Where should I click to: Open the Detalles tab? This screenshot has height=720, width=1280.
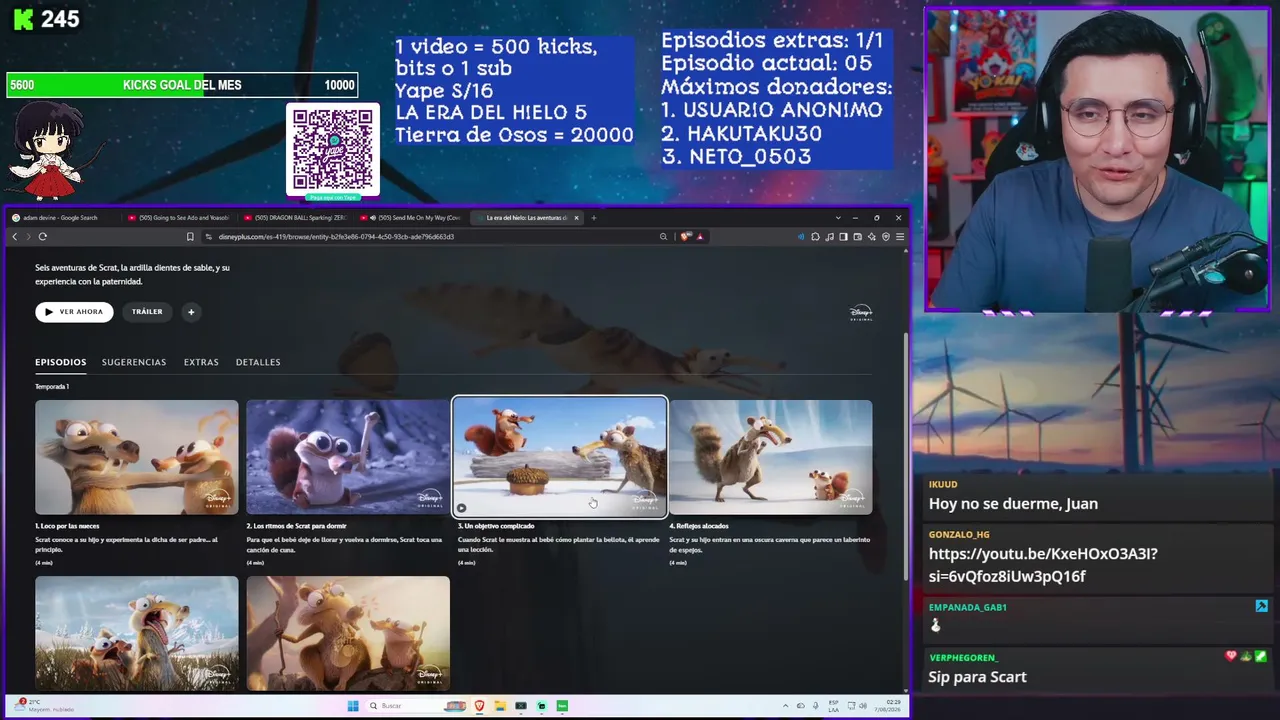258,362
